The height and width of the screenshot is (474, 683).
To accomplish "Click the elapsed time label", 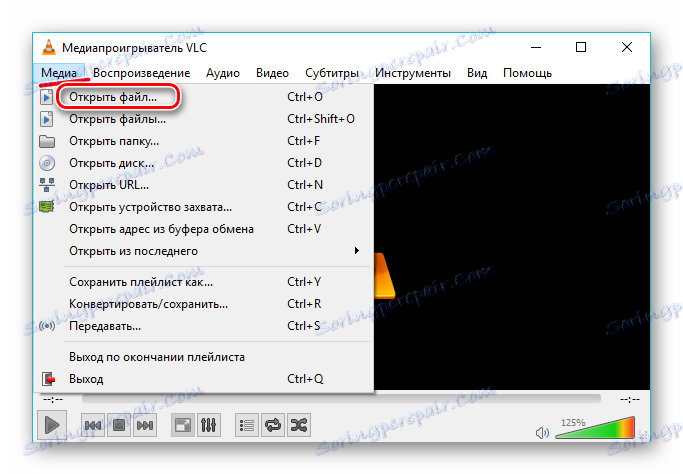I will click(x=53, y=399).
